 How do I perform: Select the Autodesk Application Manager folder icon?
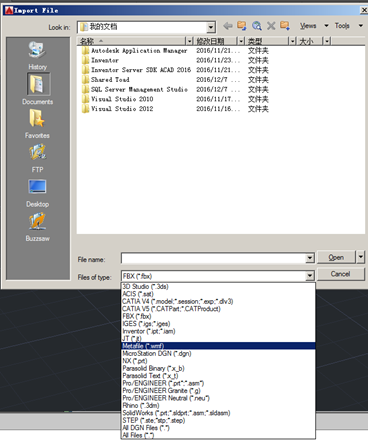85,51
